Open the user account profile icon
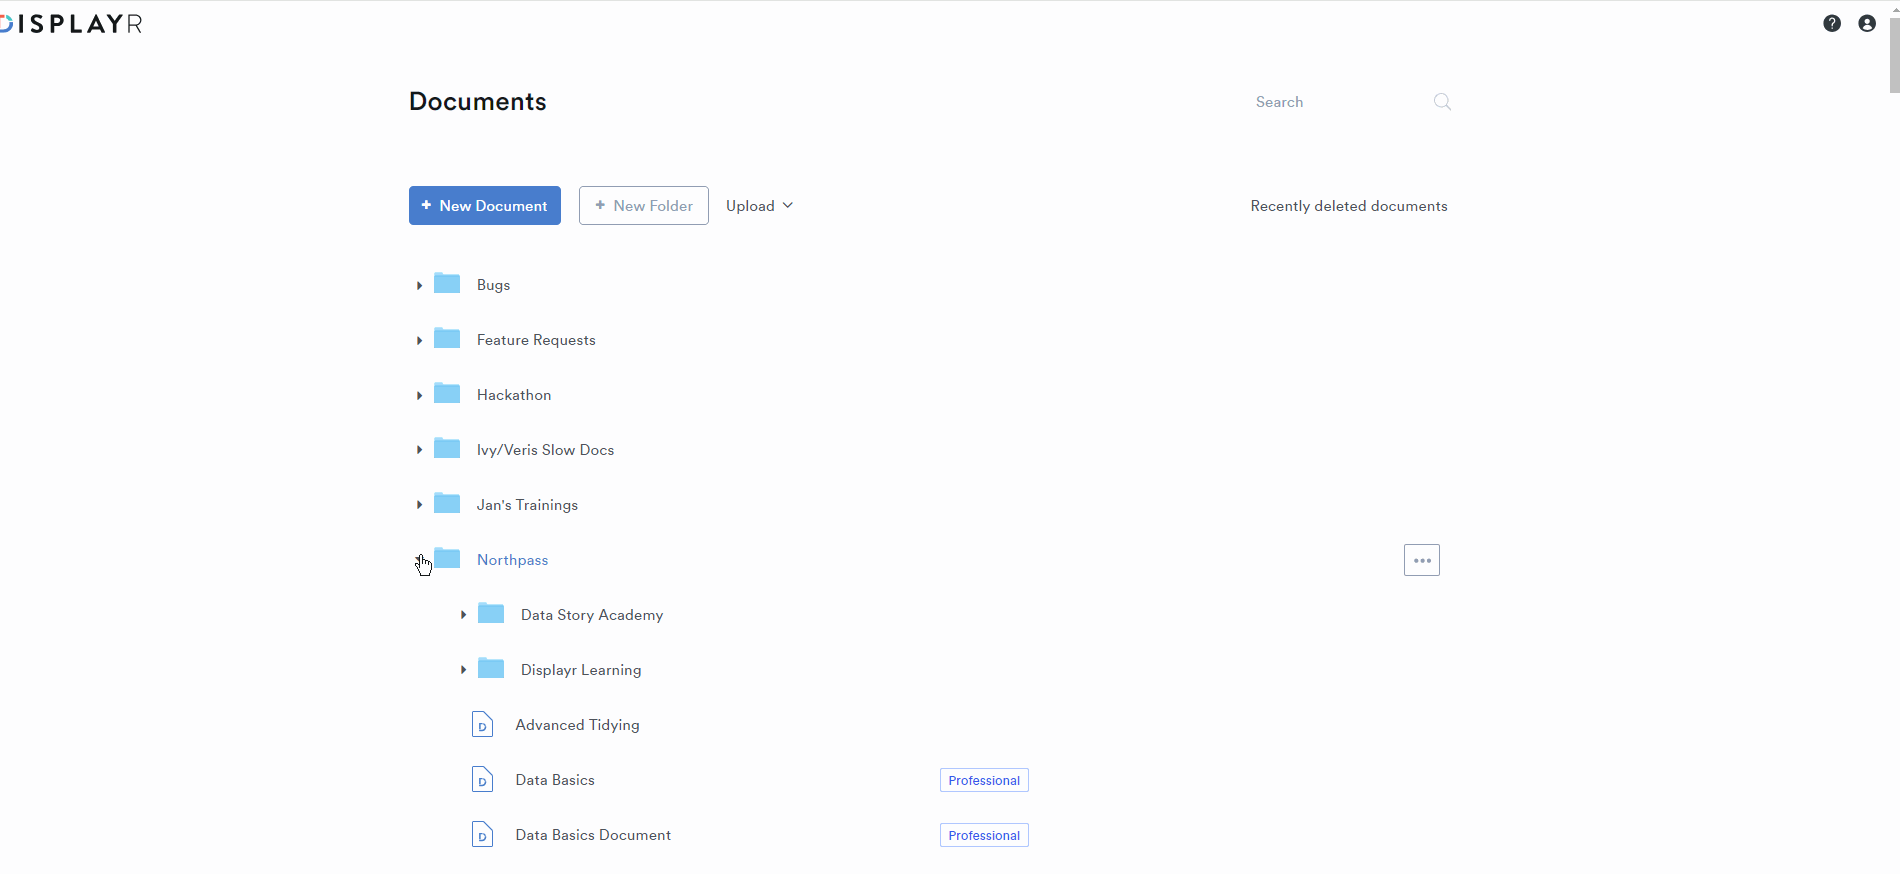The height and width of the screenshot is (874, 1900). tap(1867, 23)
